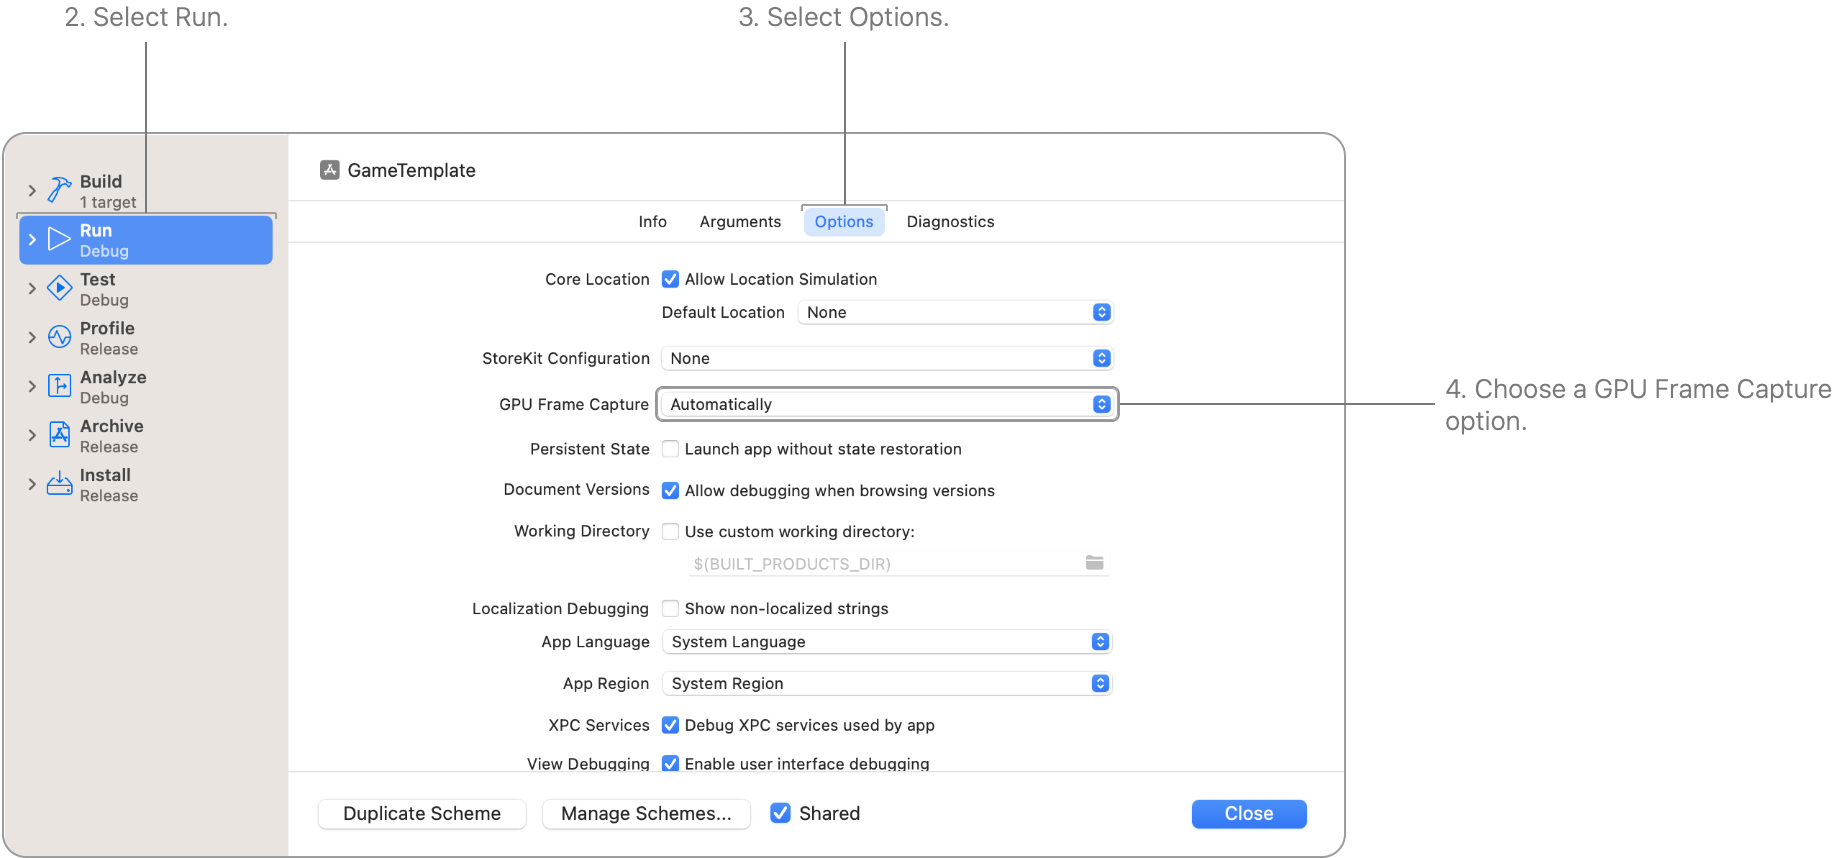This screenshot has width=1840, height=858.
Task: Switch to the Diagnostics tab
Action: coord(949,221)
